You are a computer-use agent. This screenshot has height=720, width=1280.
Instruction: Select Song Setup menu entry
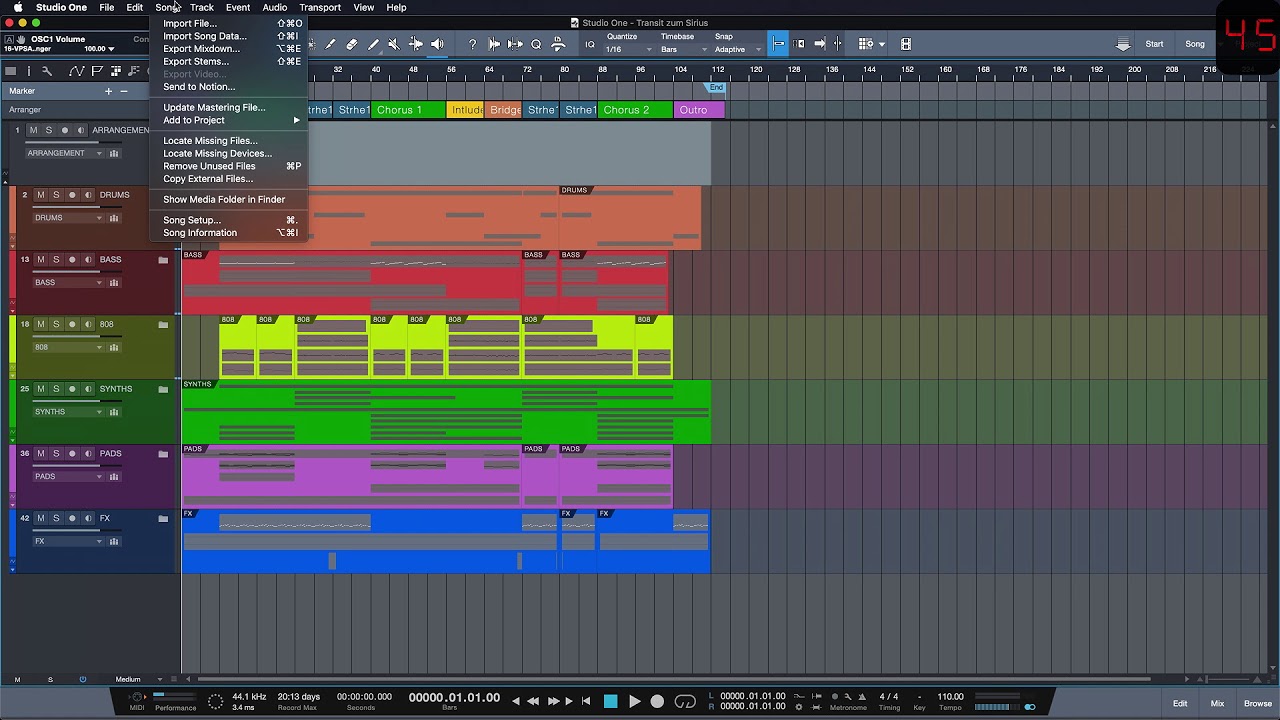229,220
